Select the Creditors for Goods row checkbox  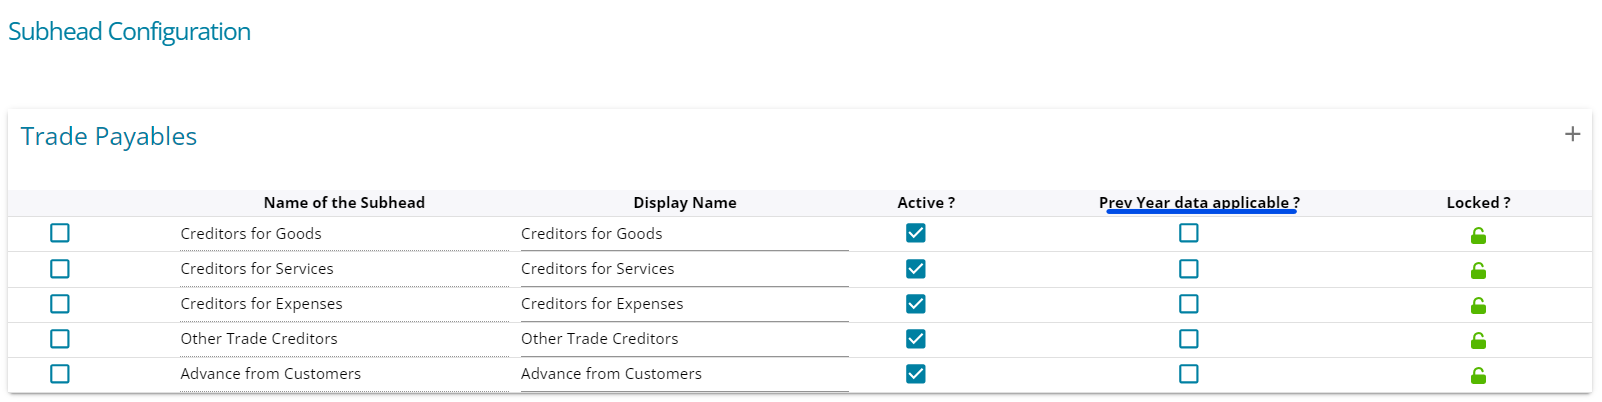pyautogui.click(x=60, y=233)
